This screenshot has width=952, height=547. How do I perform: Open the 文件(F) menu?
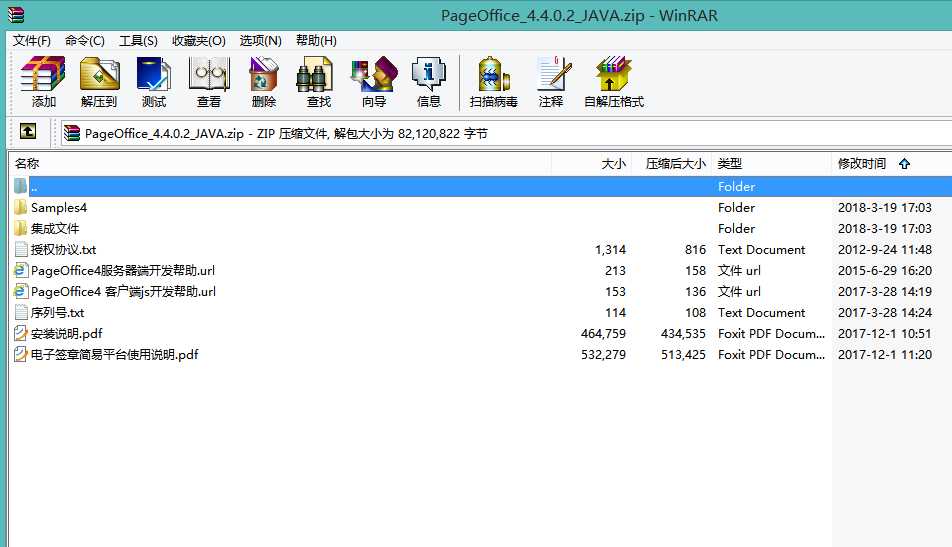coord(32,41)
